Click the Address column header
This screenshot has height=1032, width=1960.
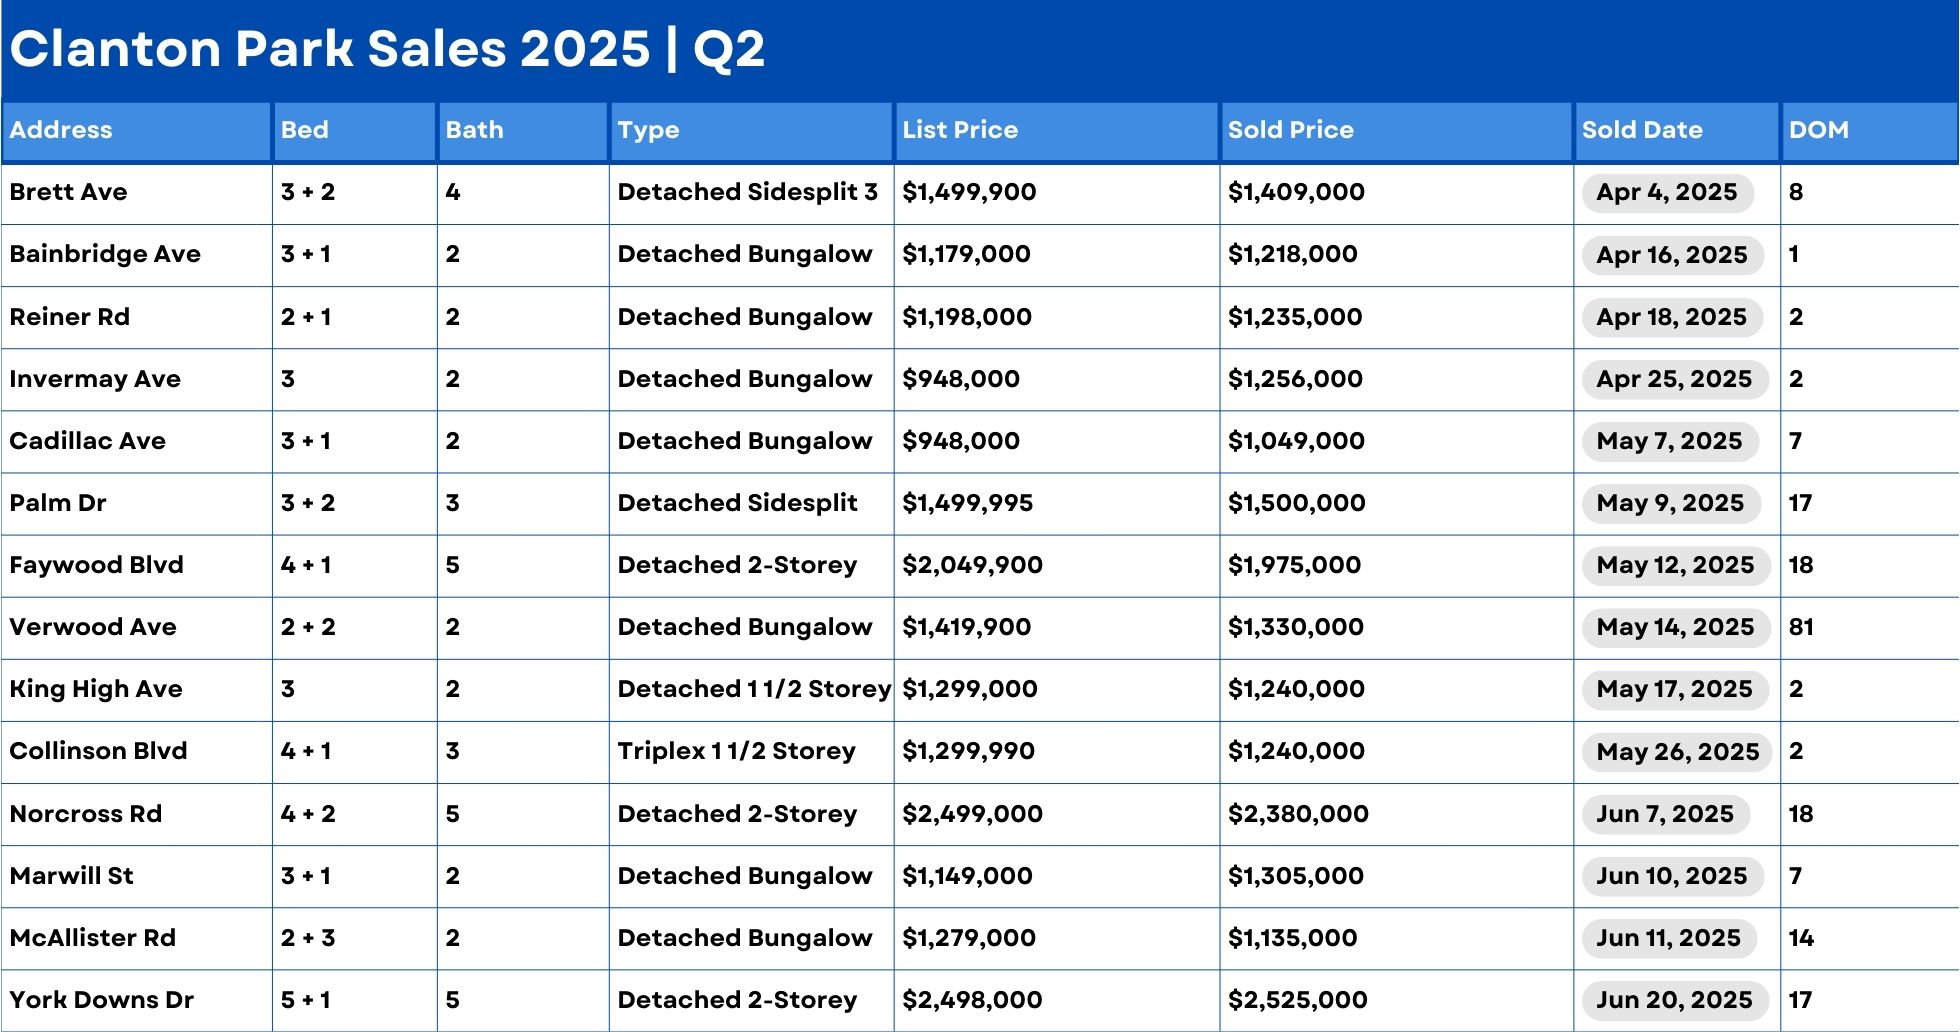click(x=61, y=130)
